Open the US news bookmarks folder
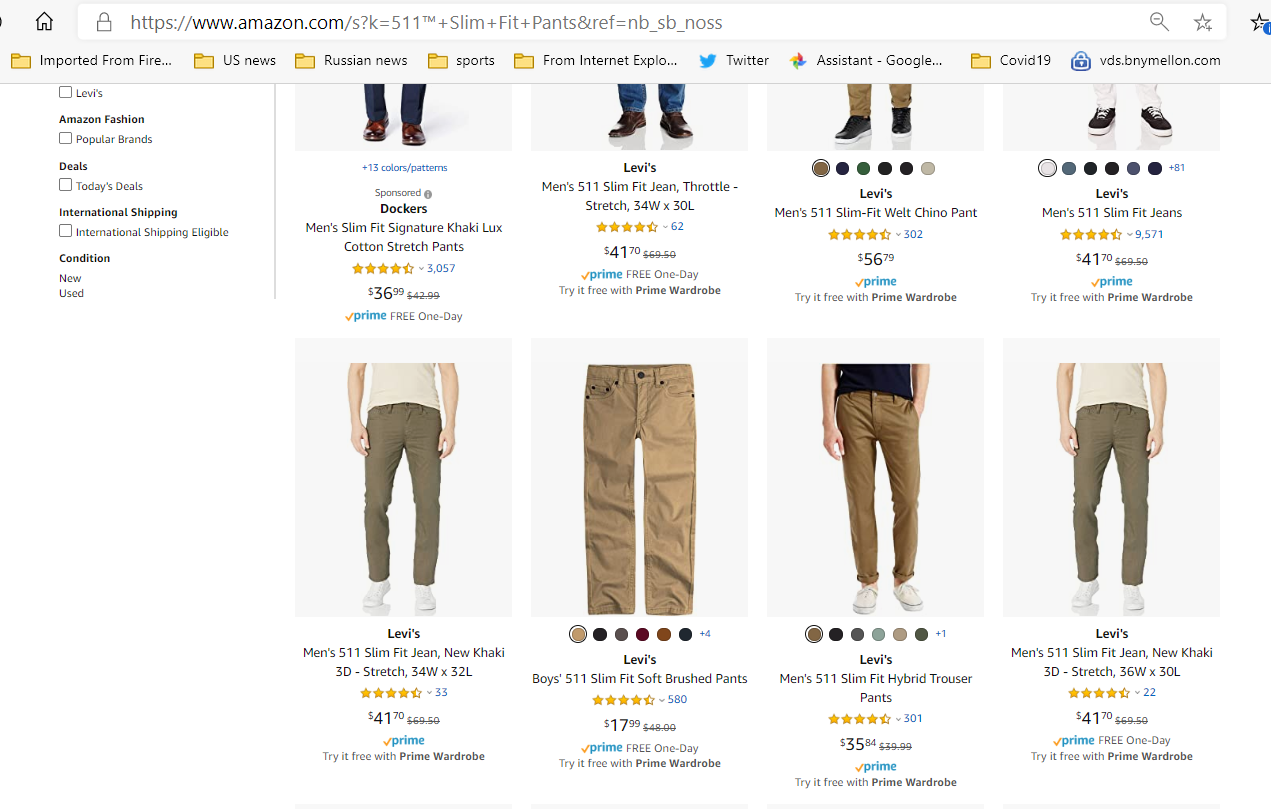Screen dimensions: 1271x809 click(235, 60)
